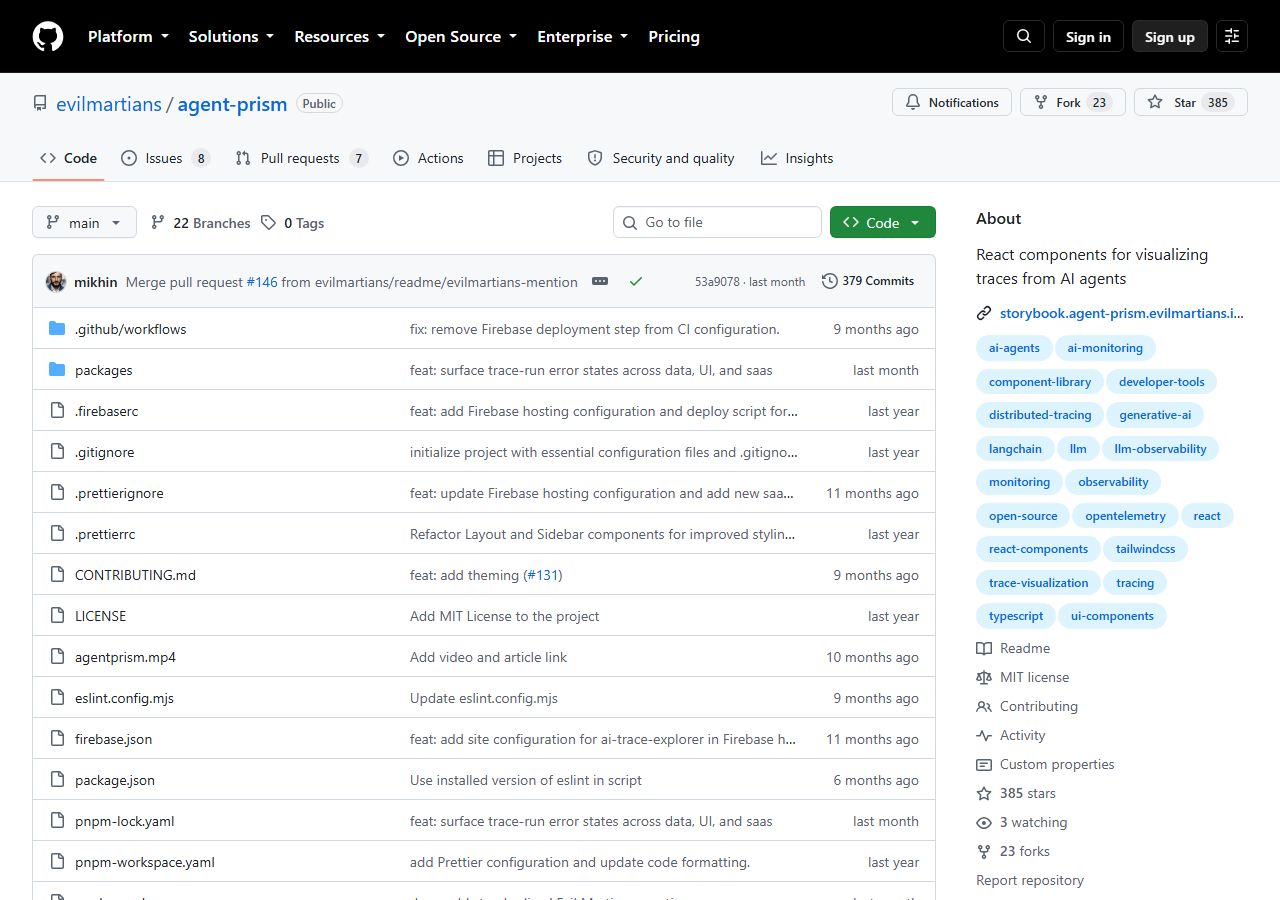1280x900 pixels.
Task: View the 379 Commits history link
Action: (868, 281)
